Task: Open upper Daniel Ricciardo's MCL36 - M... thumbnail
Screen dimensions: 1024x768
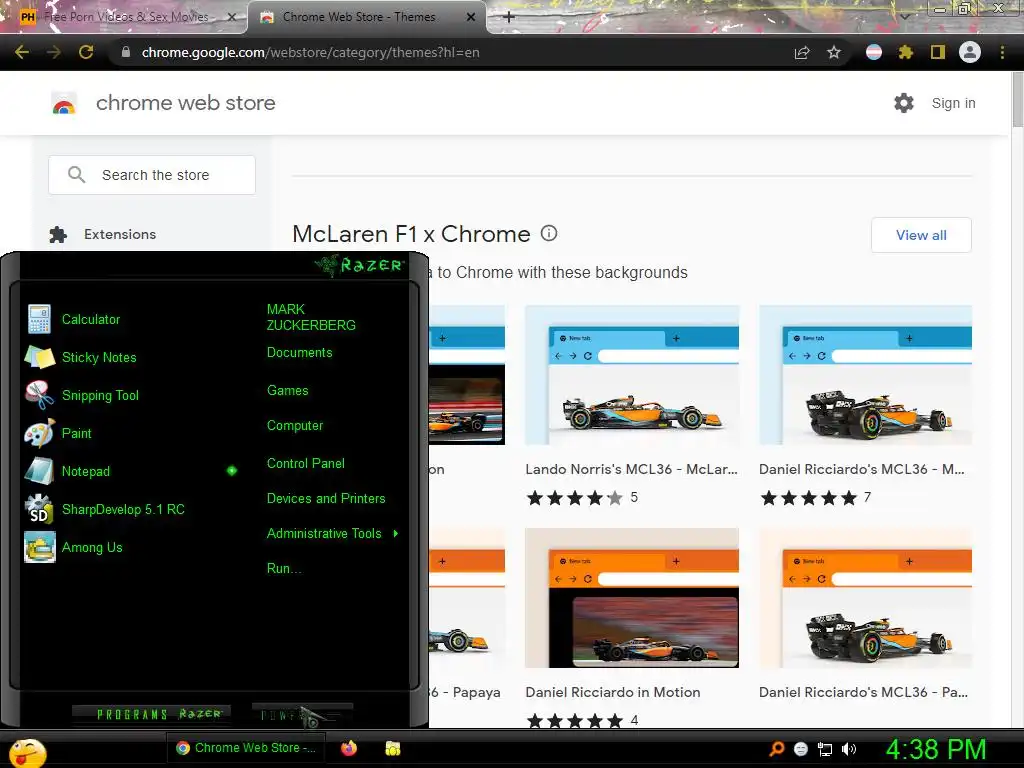Action: point(865,375)
